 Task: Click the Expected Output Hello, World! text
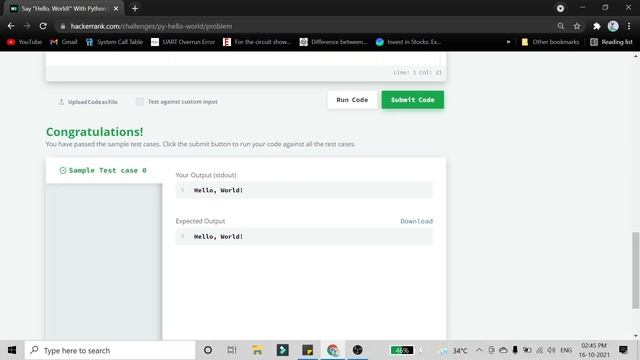tap(218, 237)
